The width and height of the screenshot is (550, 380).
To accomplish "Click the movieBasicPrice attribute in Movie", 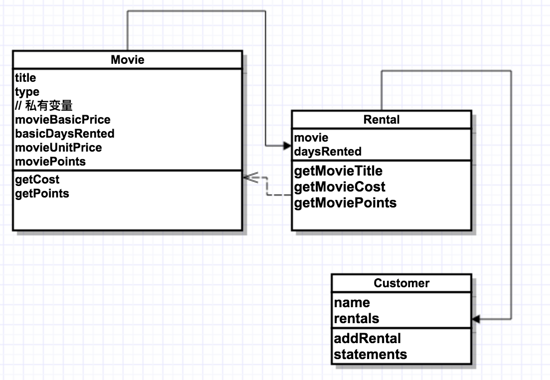I will point(63,120).
